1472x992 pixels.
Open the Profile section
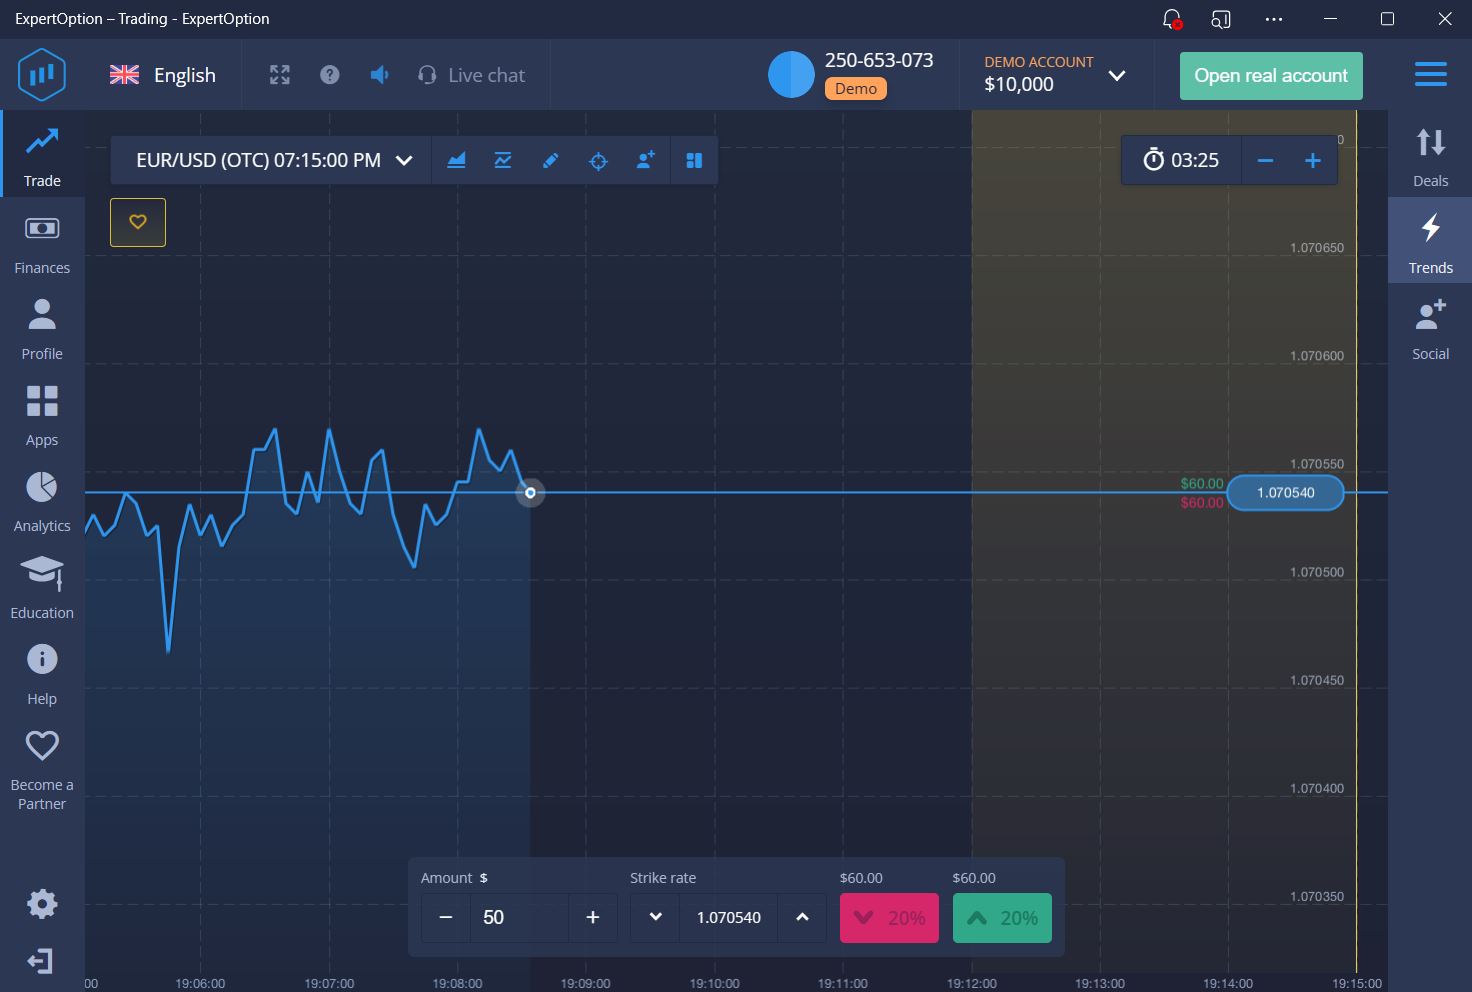(x=41, y=326)
